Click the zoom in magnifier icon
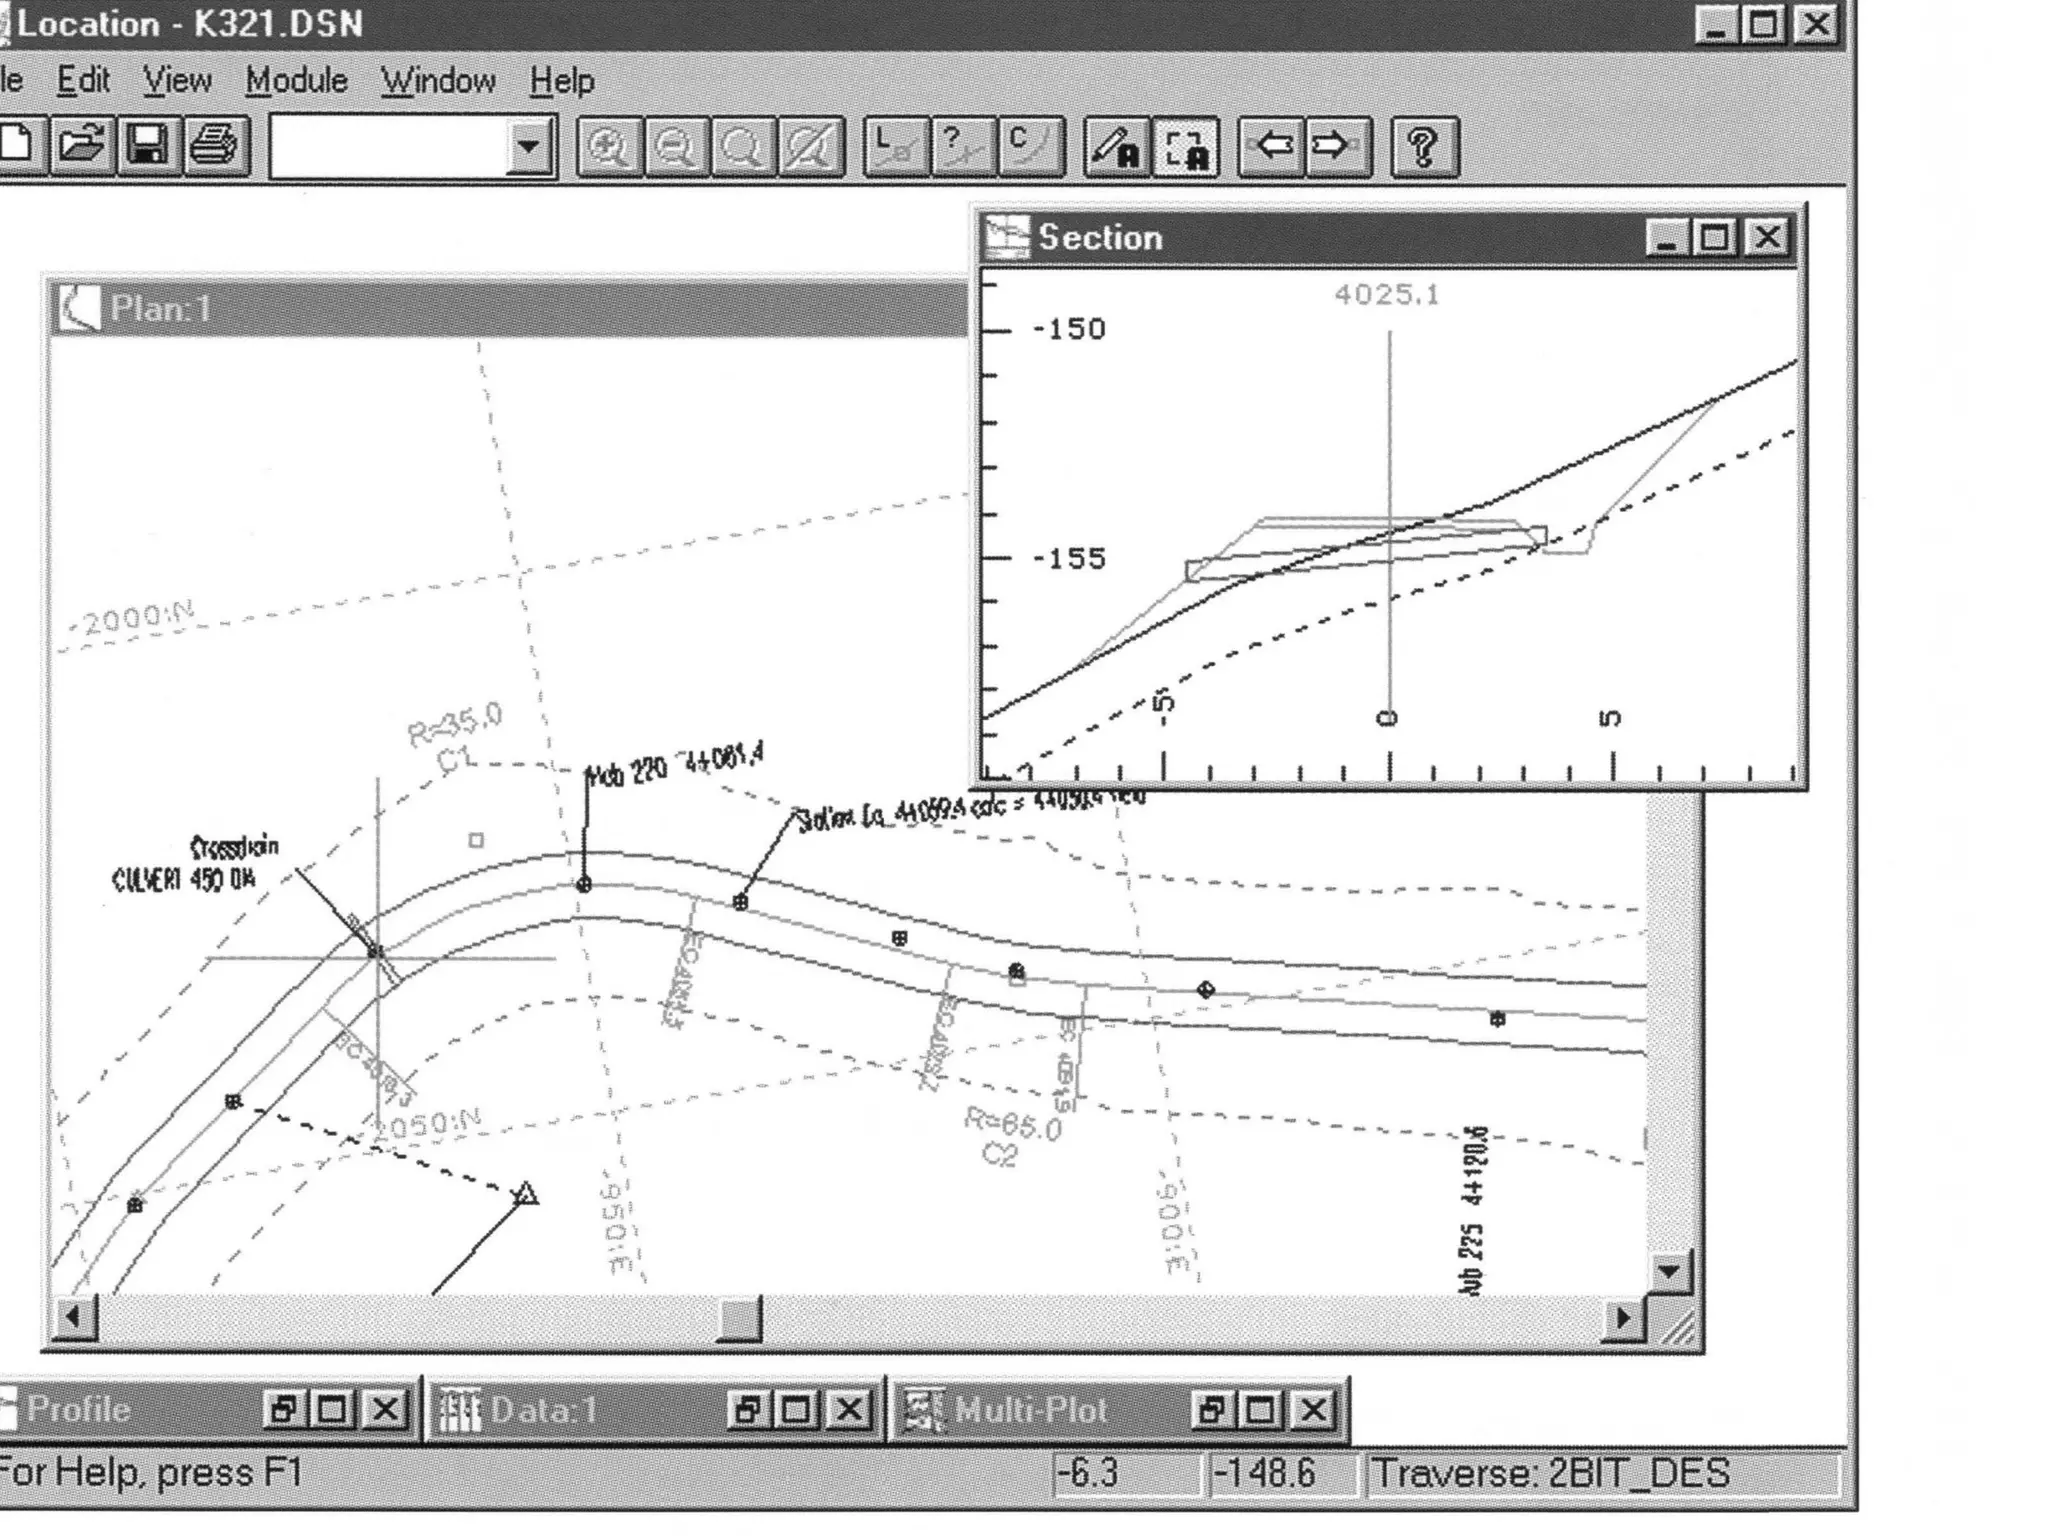The height and width of the screenshot is (1536, 2048). [x=608, y=148]
